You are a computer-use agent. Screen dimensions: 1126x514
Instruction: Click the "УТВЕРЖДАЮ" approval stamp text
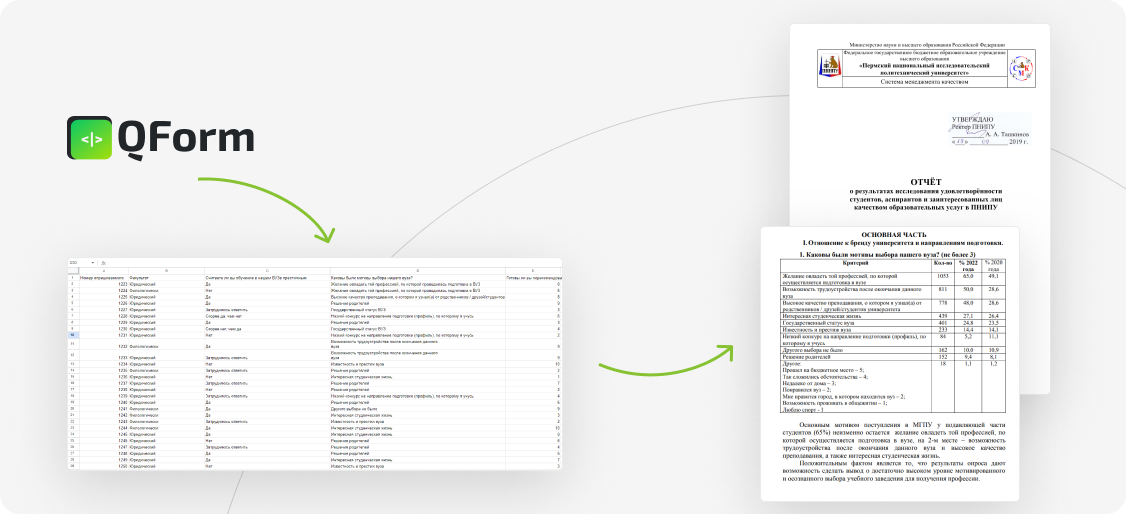(972, 119)
